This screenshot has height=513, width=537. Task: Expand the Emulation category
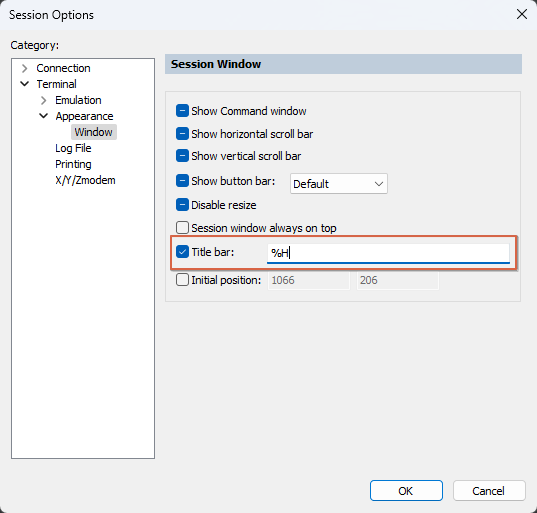(43, 100)
